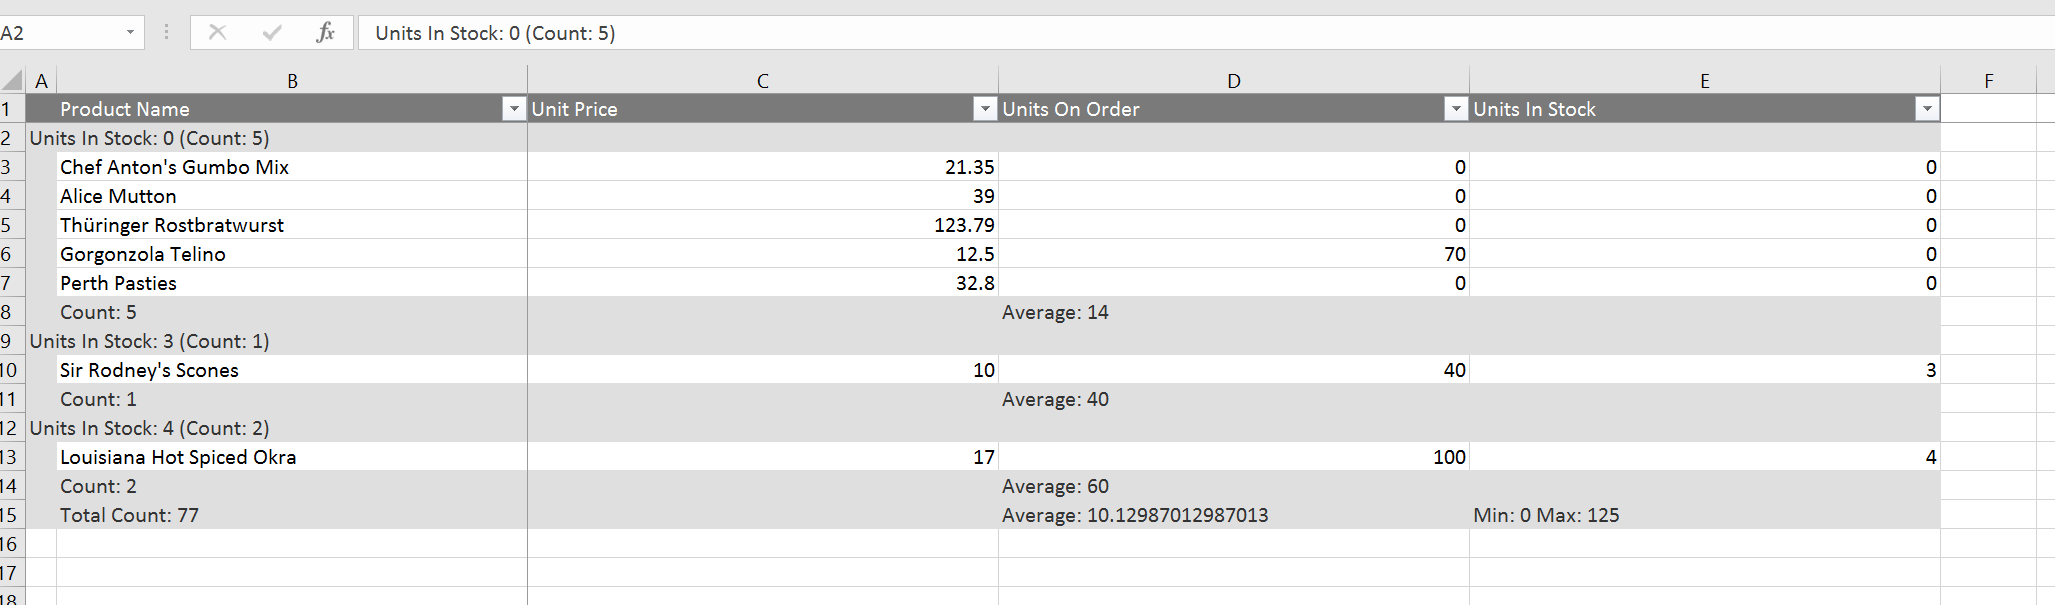Select the Units In Stock: 3 group row
Image resolution: width=2055 pixels, height=605 pixels.
pos(276,341)
